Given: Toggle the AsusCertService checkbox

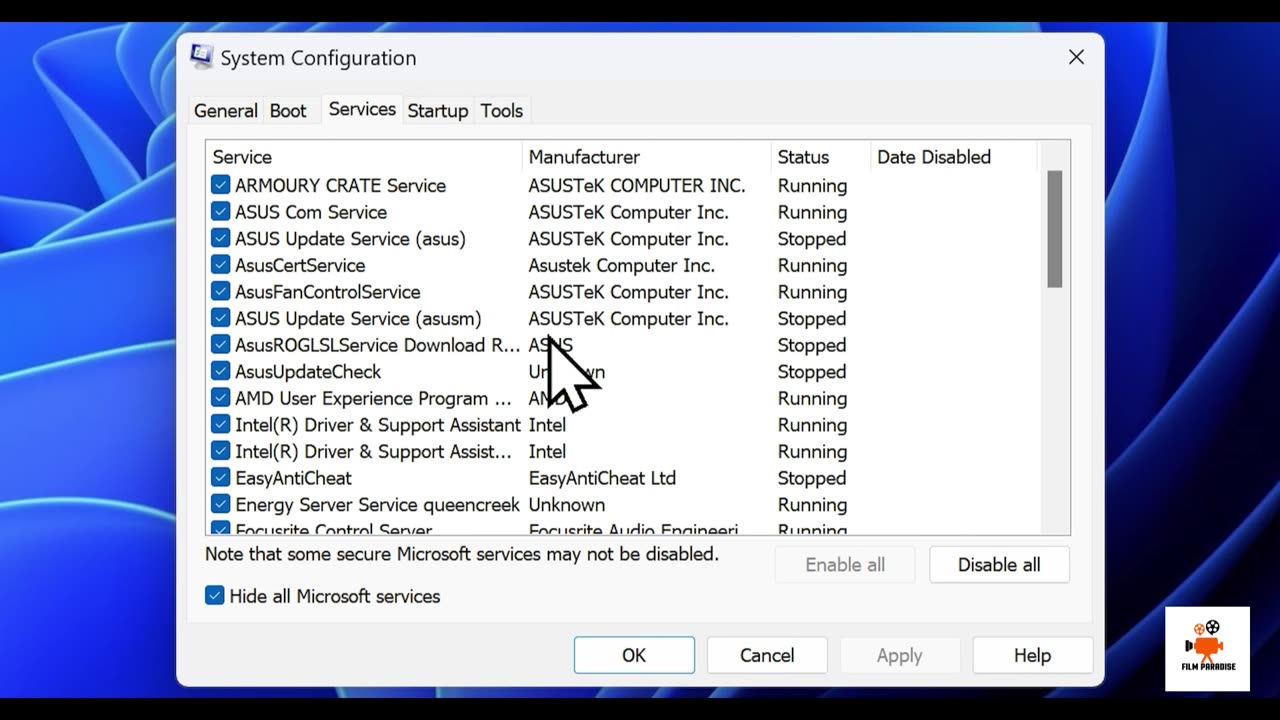Looking at the screenshot, I should coord(221,265).
